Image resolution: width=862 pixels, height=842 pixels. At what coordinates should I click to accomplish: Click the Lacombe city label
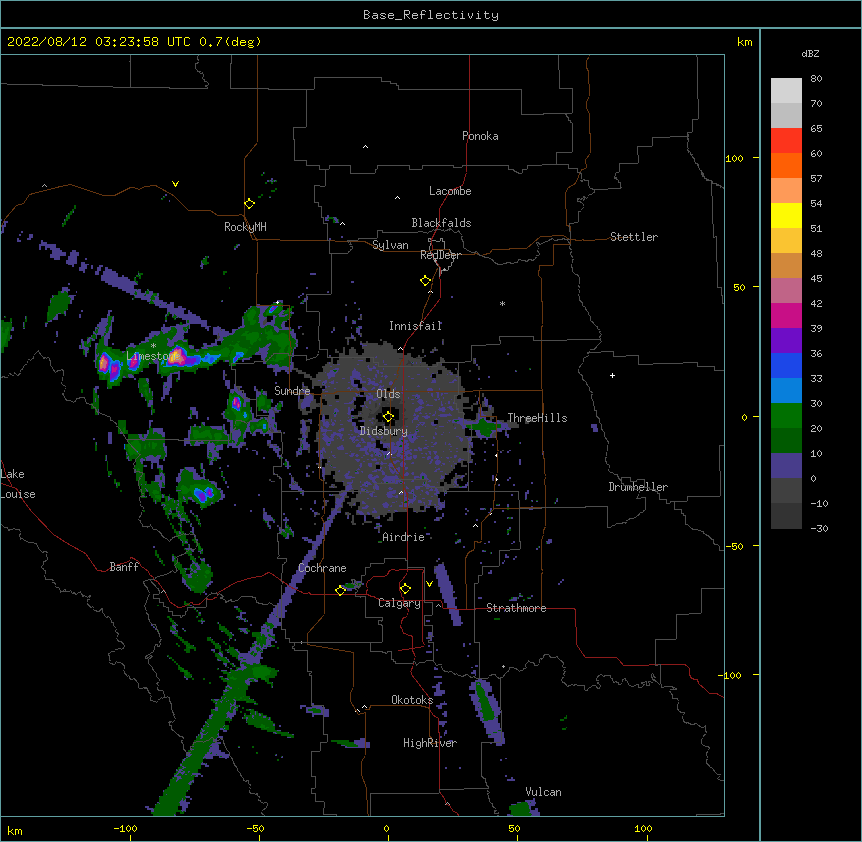[x=450, y=191]
